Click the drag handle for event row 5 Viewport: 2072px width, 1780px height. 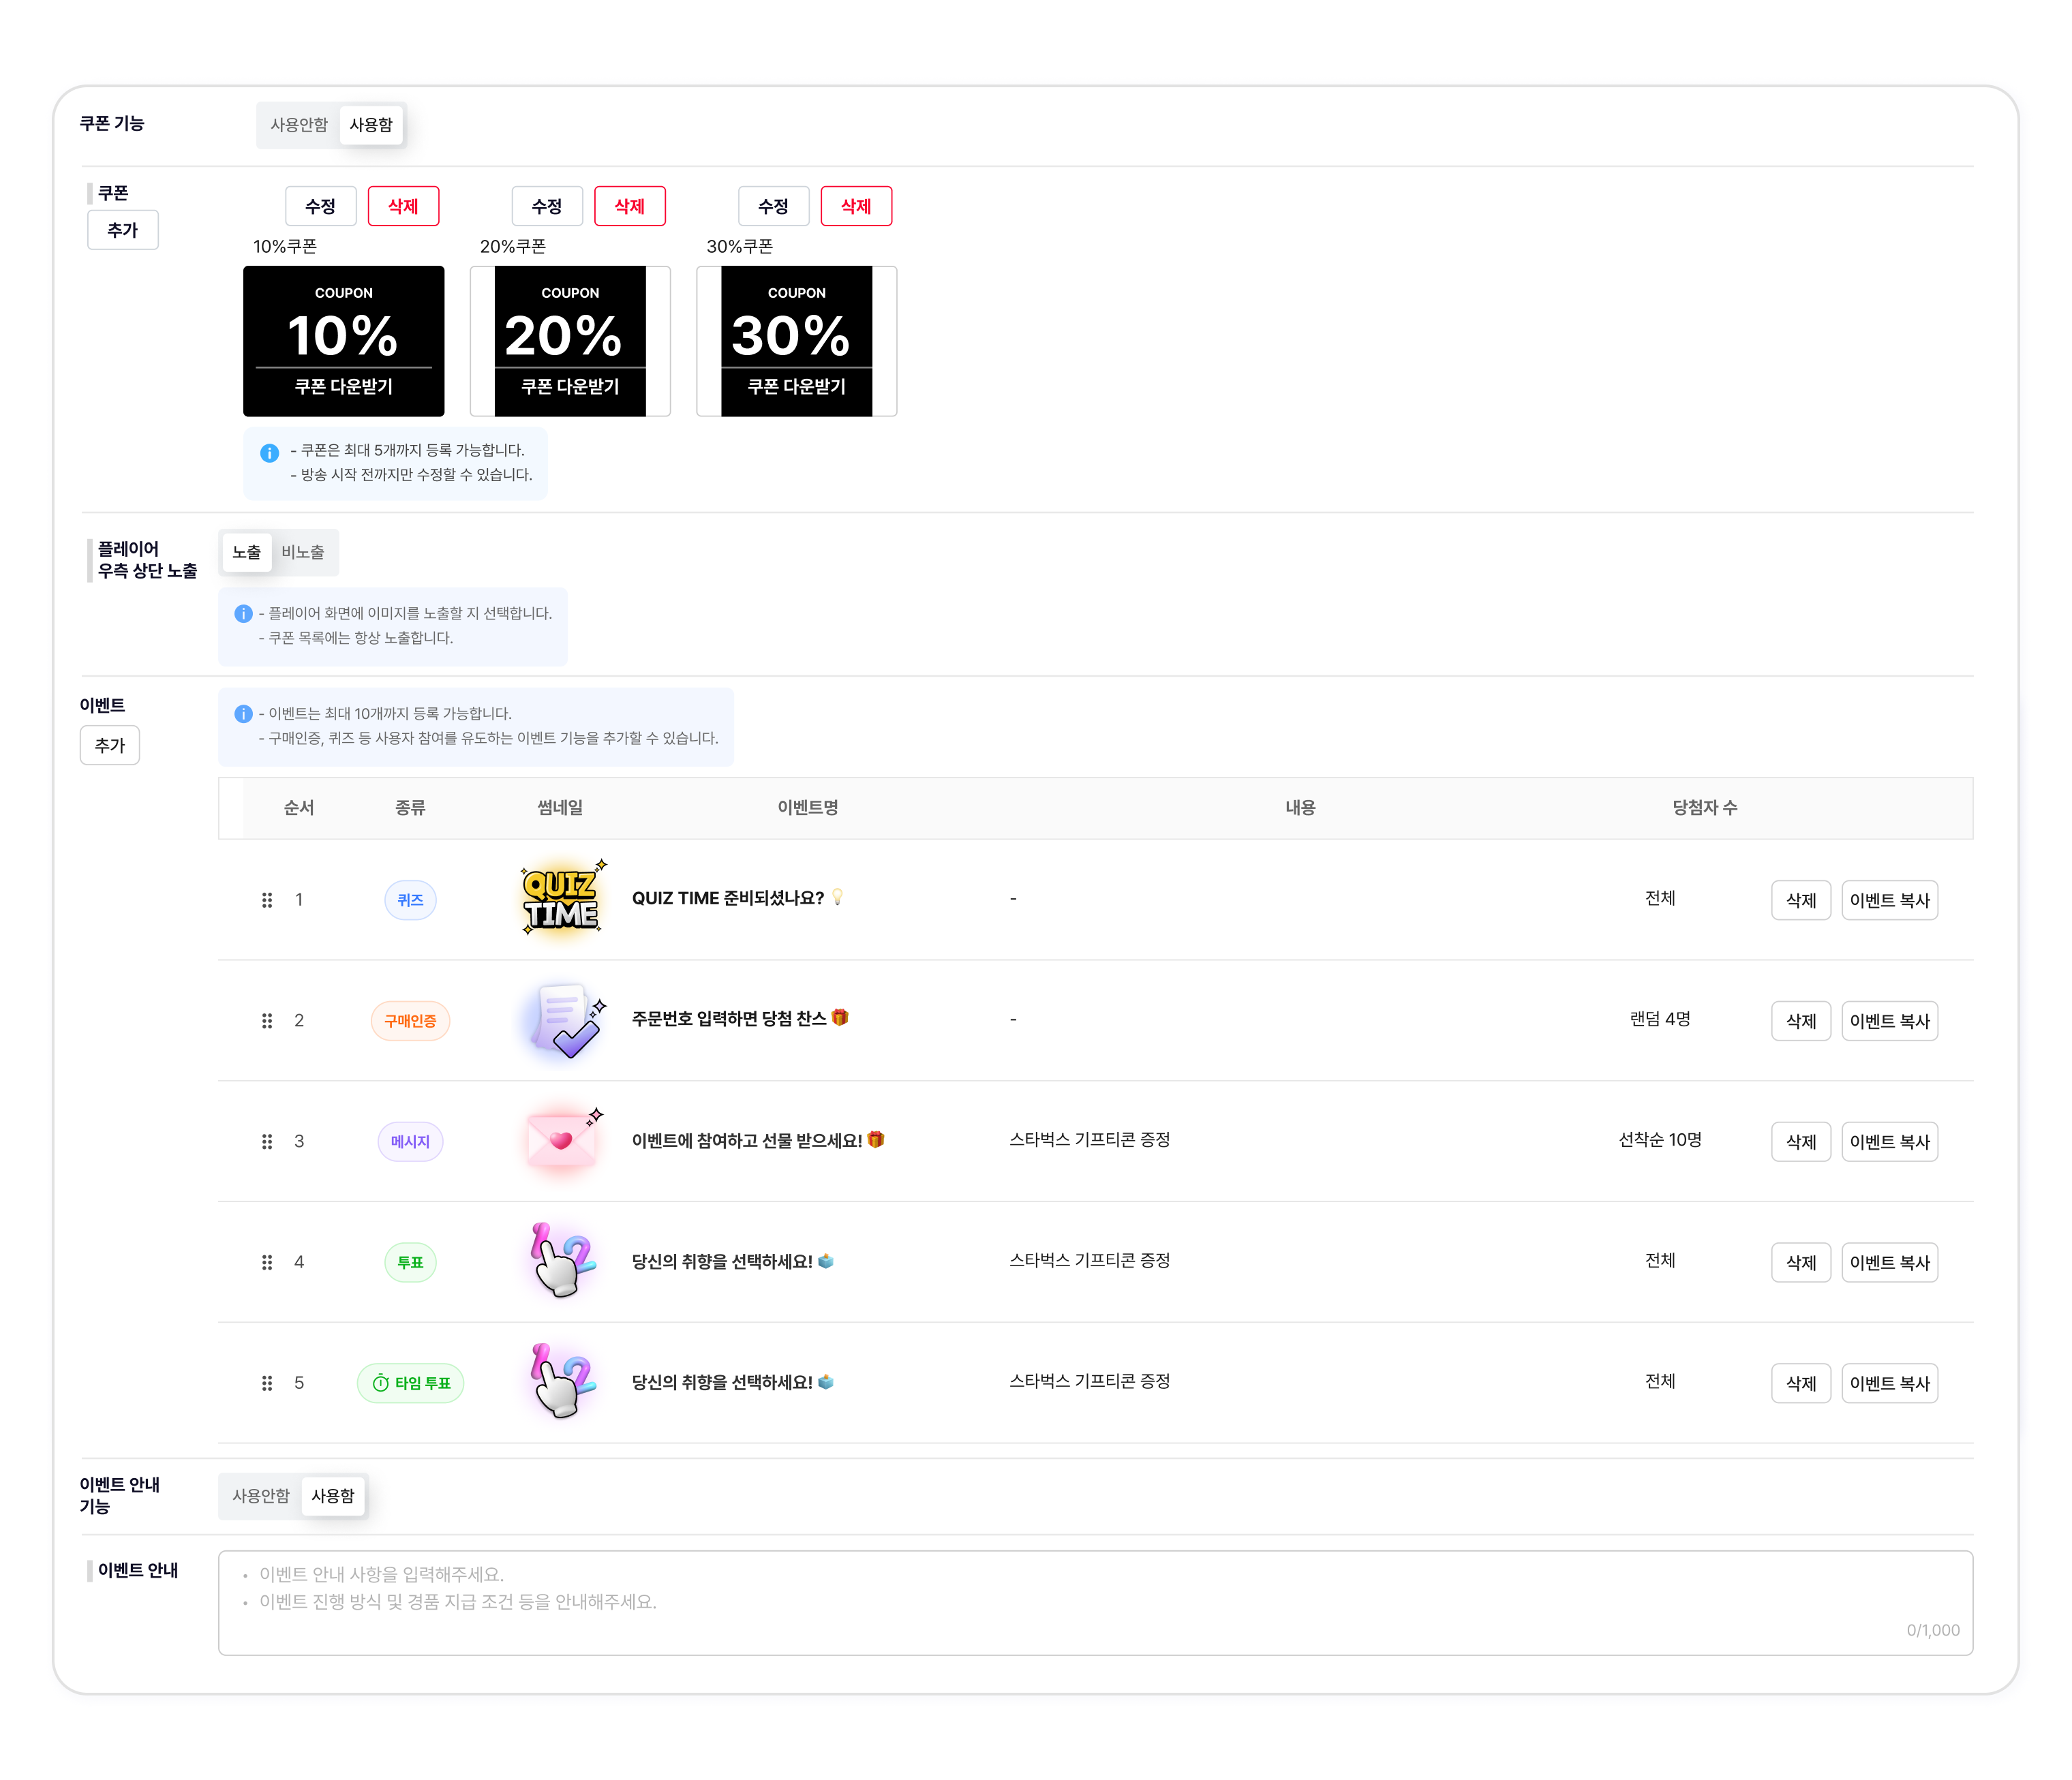[x=267, y=1383]
